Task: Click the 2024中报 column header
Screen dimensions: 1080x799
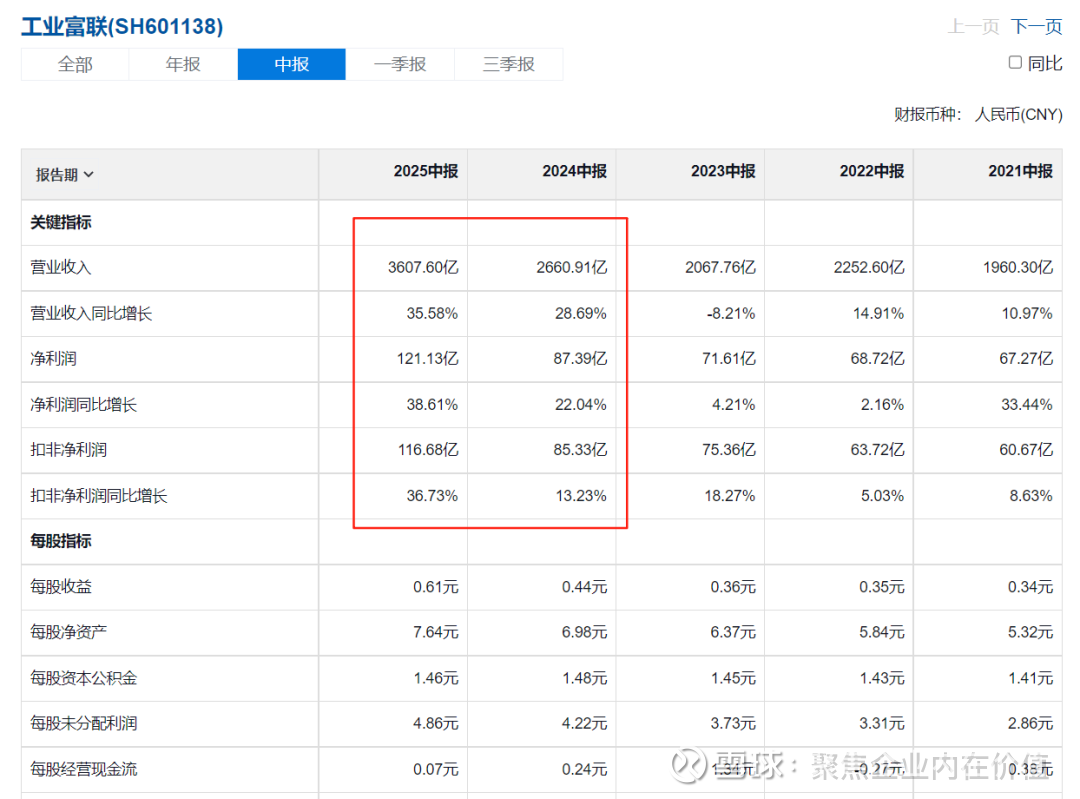Action: [574, 171]
